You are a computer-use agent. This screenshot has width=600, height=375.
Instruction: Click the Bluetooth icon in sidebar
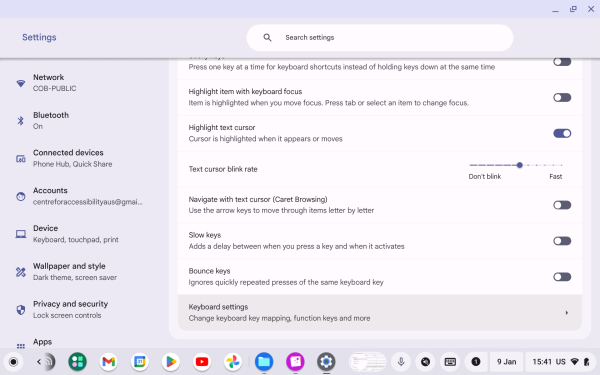pos(21,121)
